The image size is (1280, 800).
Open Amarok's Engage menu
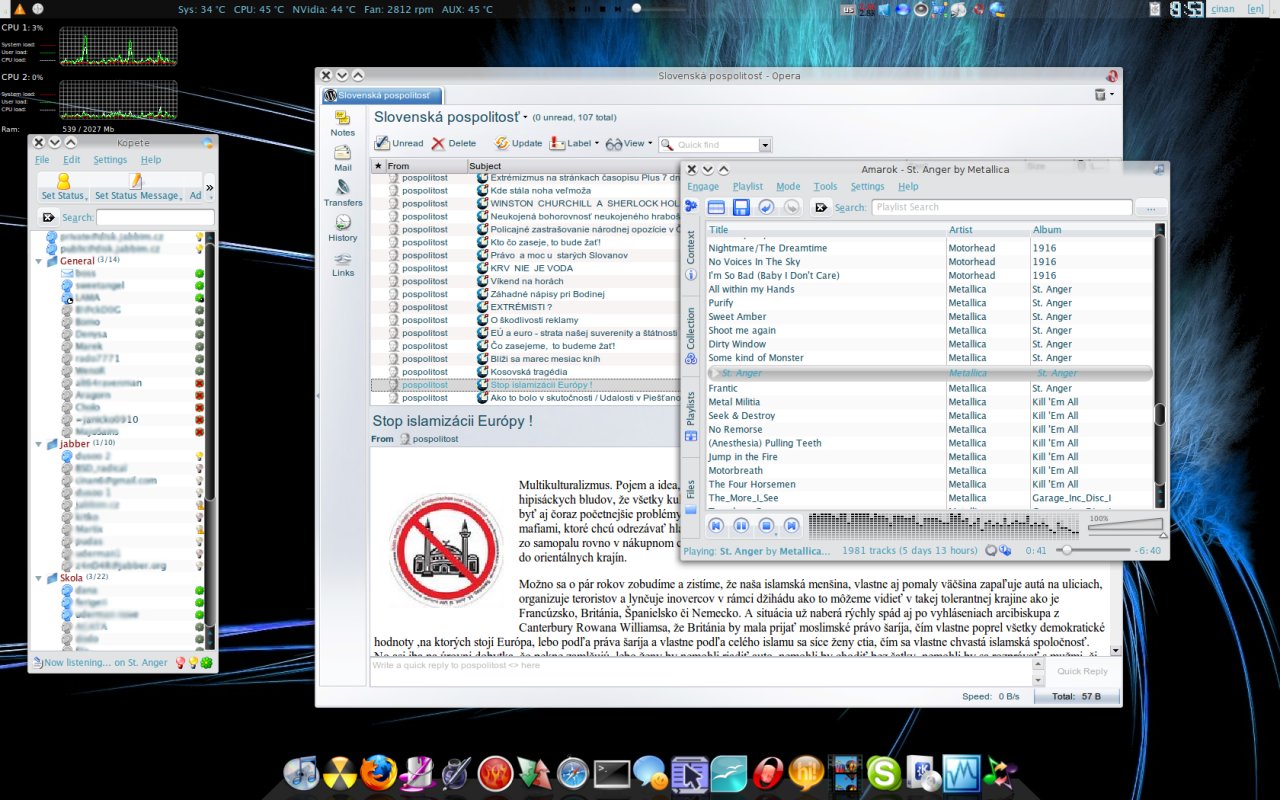coord(703,186)
